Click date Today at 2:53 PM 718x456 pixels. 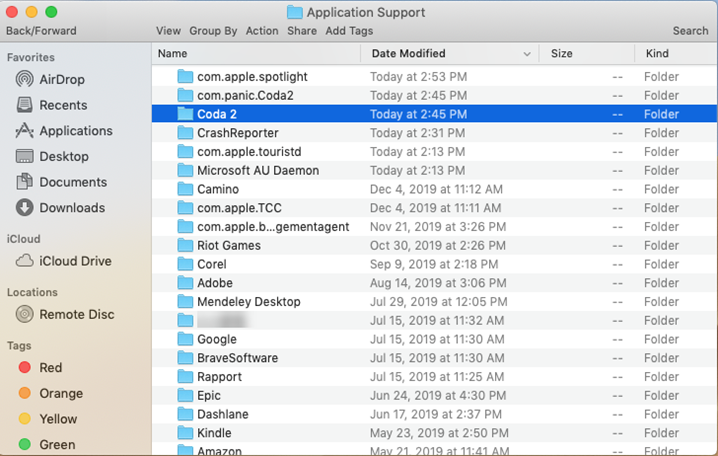pyautogui.click(x=419, y=76)
